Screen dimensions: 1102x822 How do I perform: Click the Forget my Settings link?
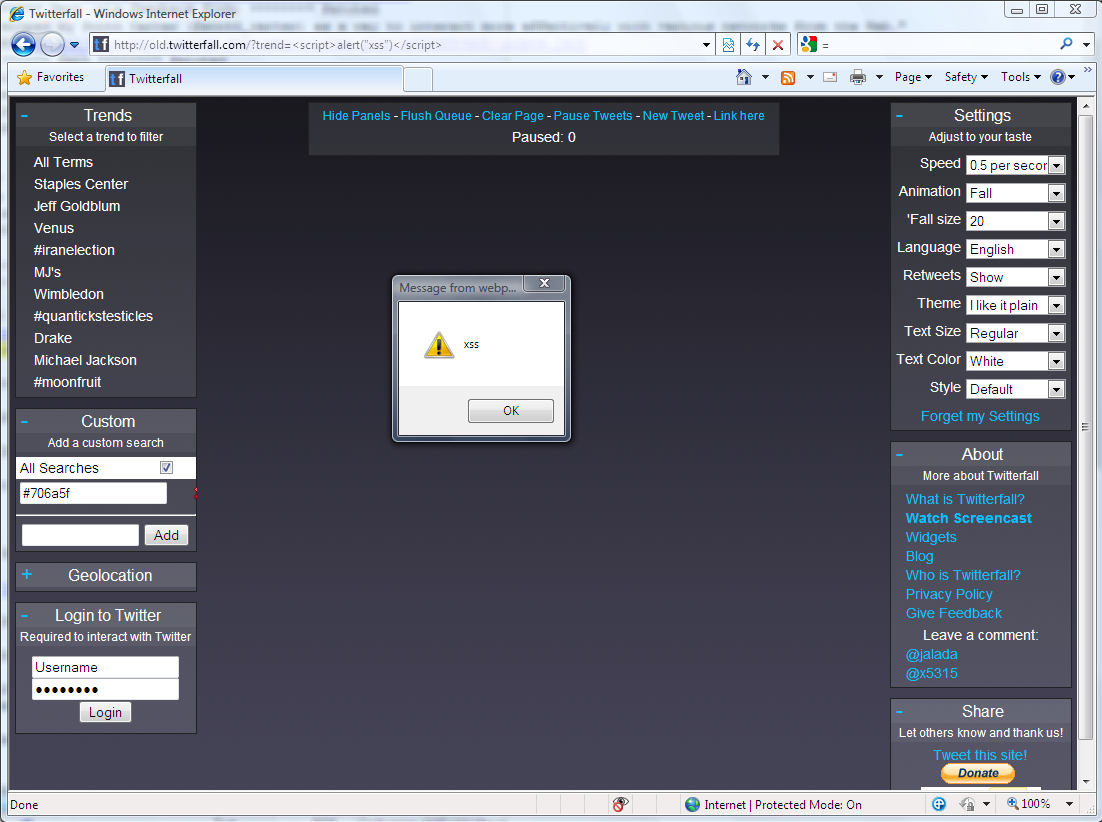pos(980,417)
